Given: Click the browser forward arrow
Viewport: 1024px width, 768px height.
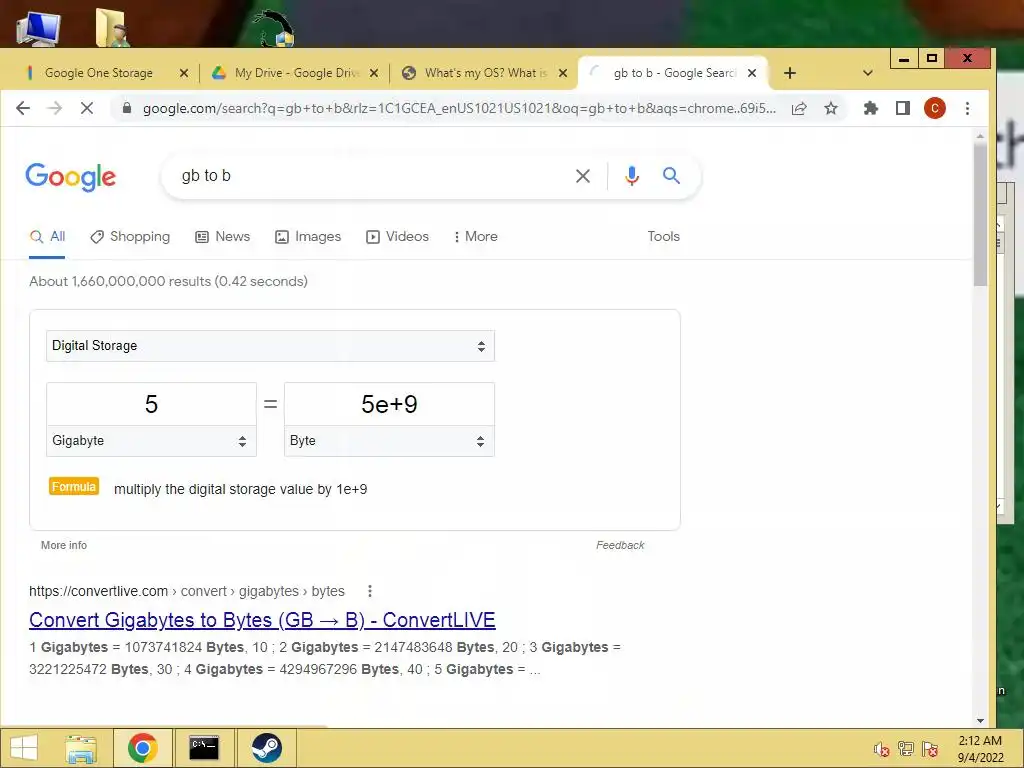Looking at the screenshot, I should pos(55,108).
